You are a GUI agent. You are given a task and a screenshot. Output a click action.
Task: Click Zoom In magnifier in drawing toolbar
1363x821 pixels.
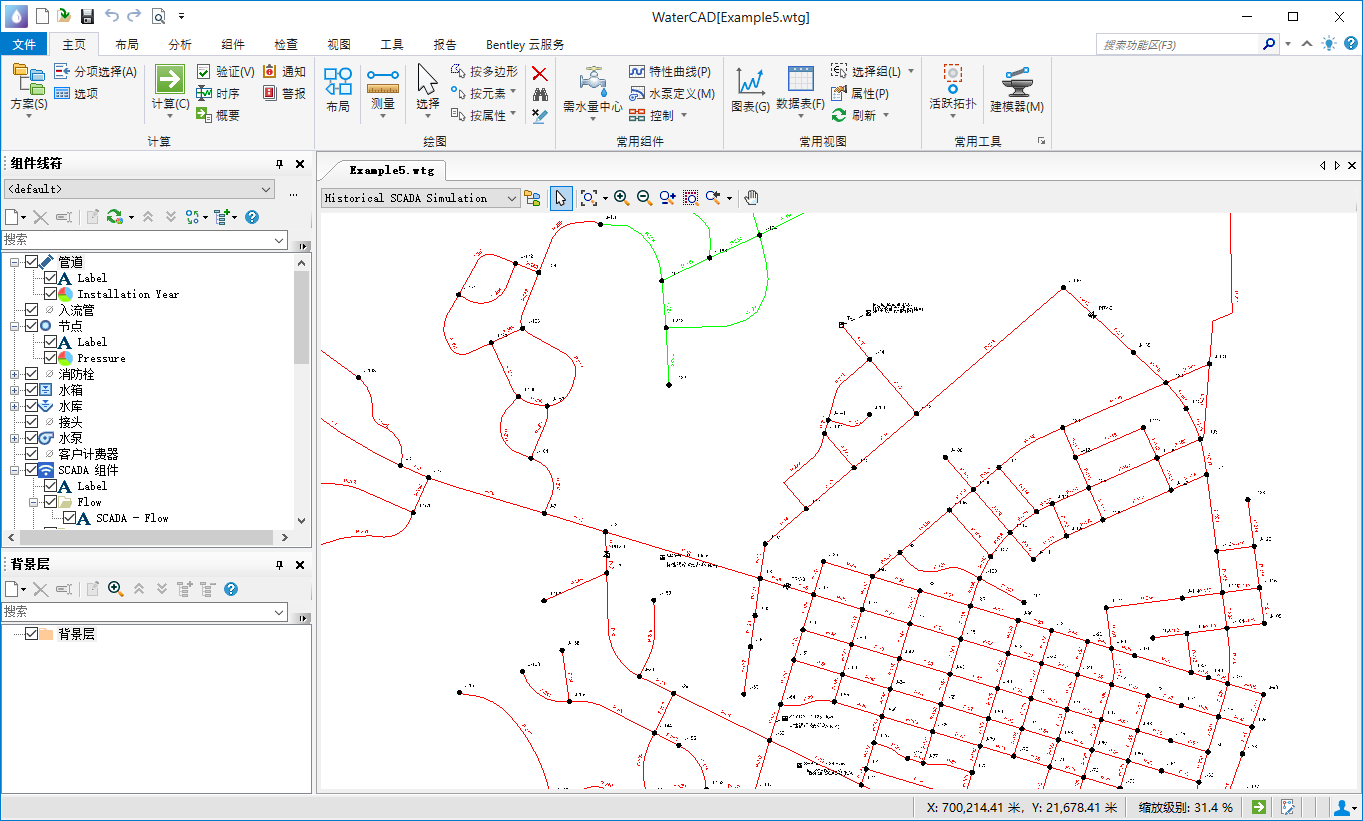[x=621, y=198]
